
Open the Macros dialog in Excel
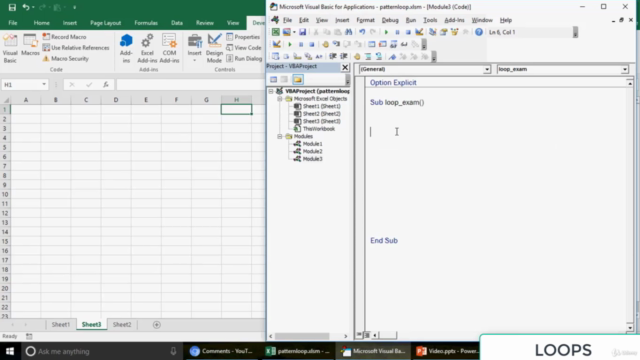point(30,46)
